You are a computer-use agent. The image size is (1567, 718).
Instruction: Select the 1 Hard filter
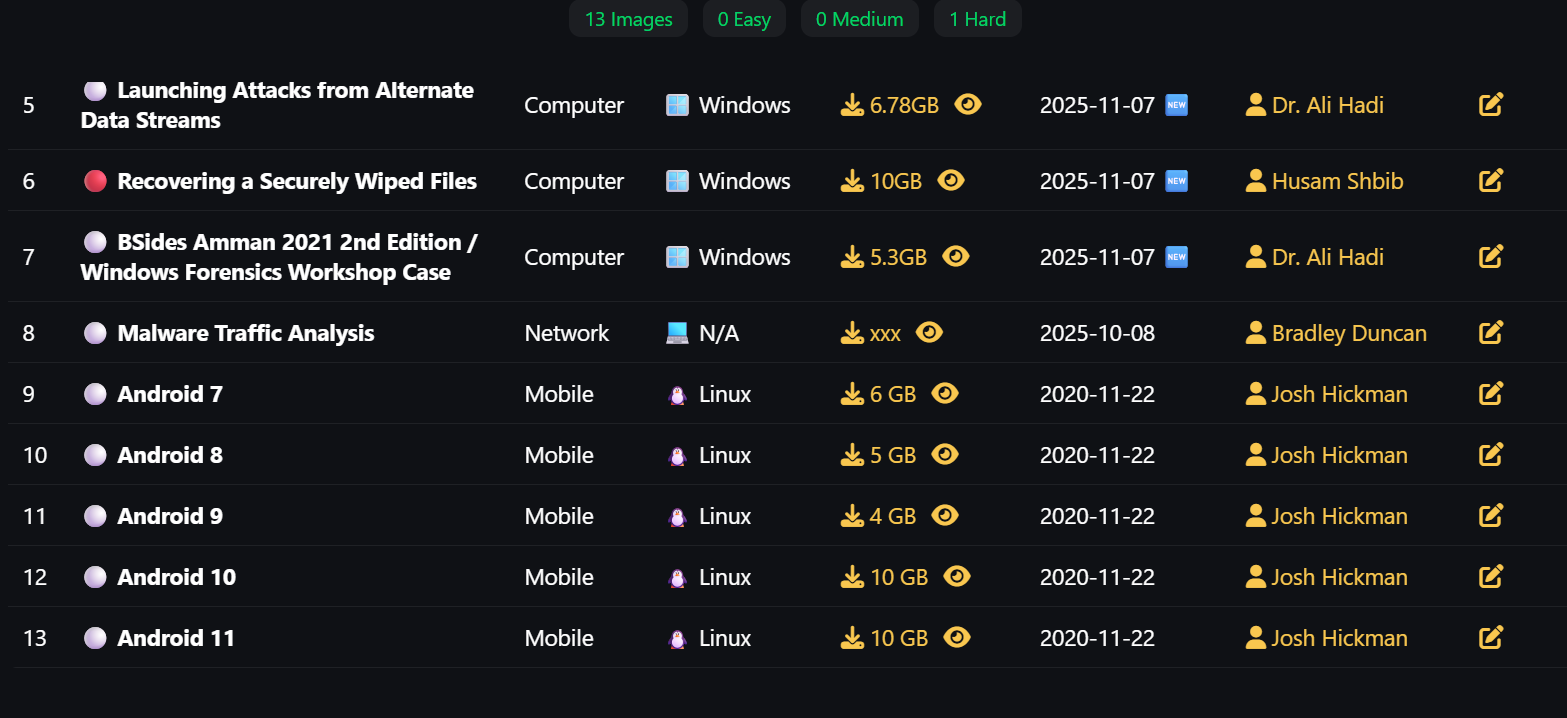(x=977, y=18)
